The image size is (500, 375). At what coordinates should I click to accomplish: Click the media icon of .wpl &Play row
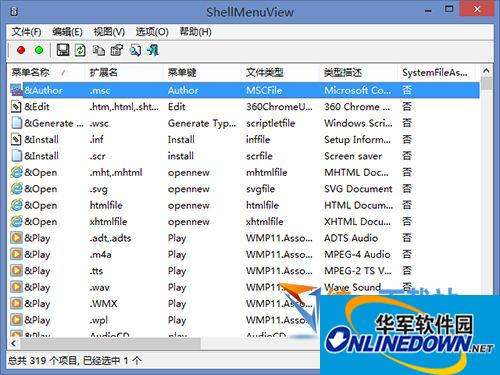(x=16, y=320)
